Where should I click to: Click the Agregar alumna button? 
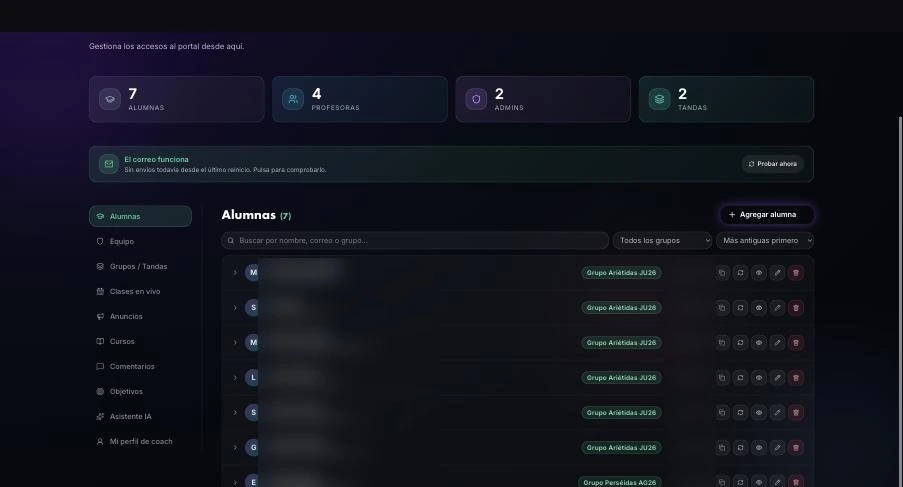click(x=767, y=215)
